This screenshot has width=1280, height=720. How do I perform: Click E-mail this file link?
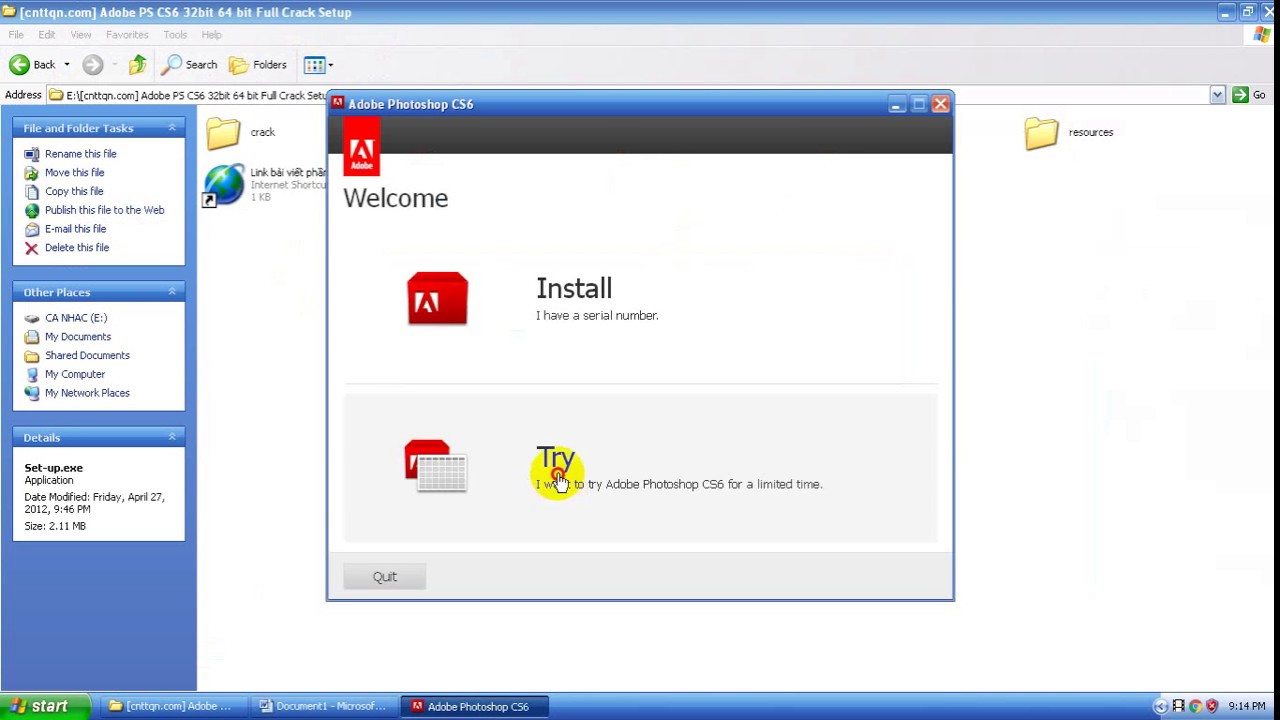[x=75, y=229]
